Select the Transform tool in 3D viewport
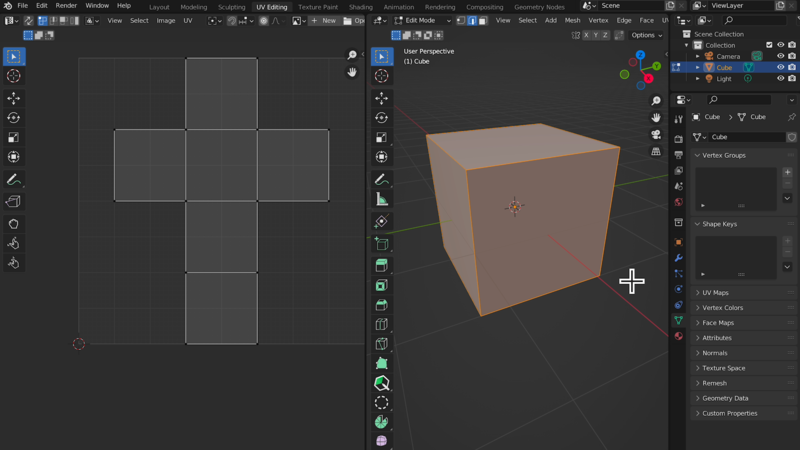The image size is (800, 450). 382,157
